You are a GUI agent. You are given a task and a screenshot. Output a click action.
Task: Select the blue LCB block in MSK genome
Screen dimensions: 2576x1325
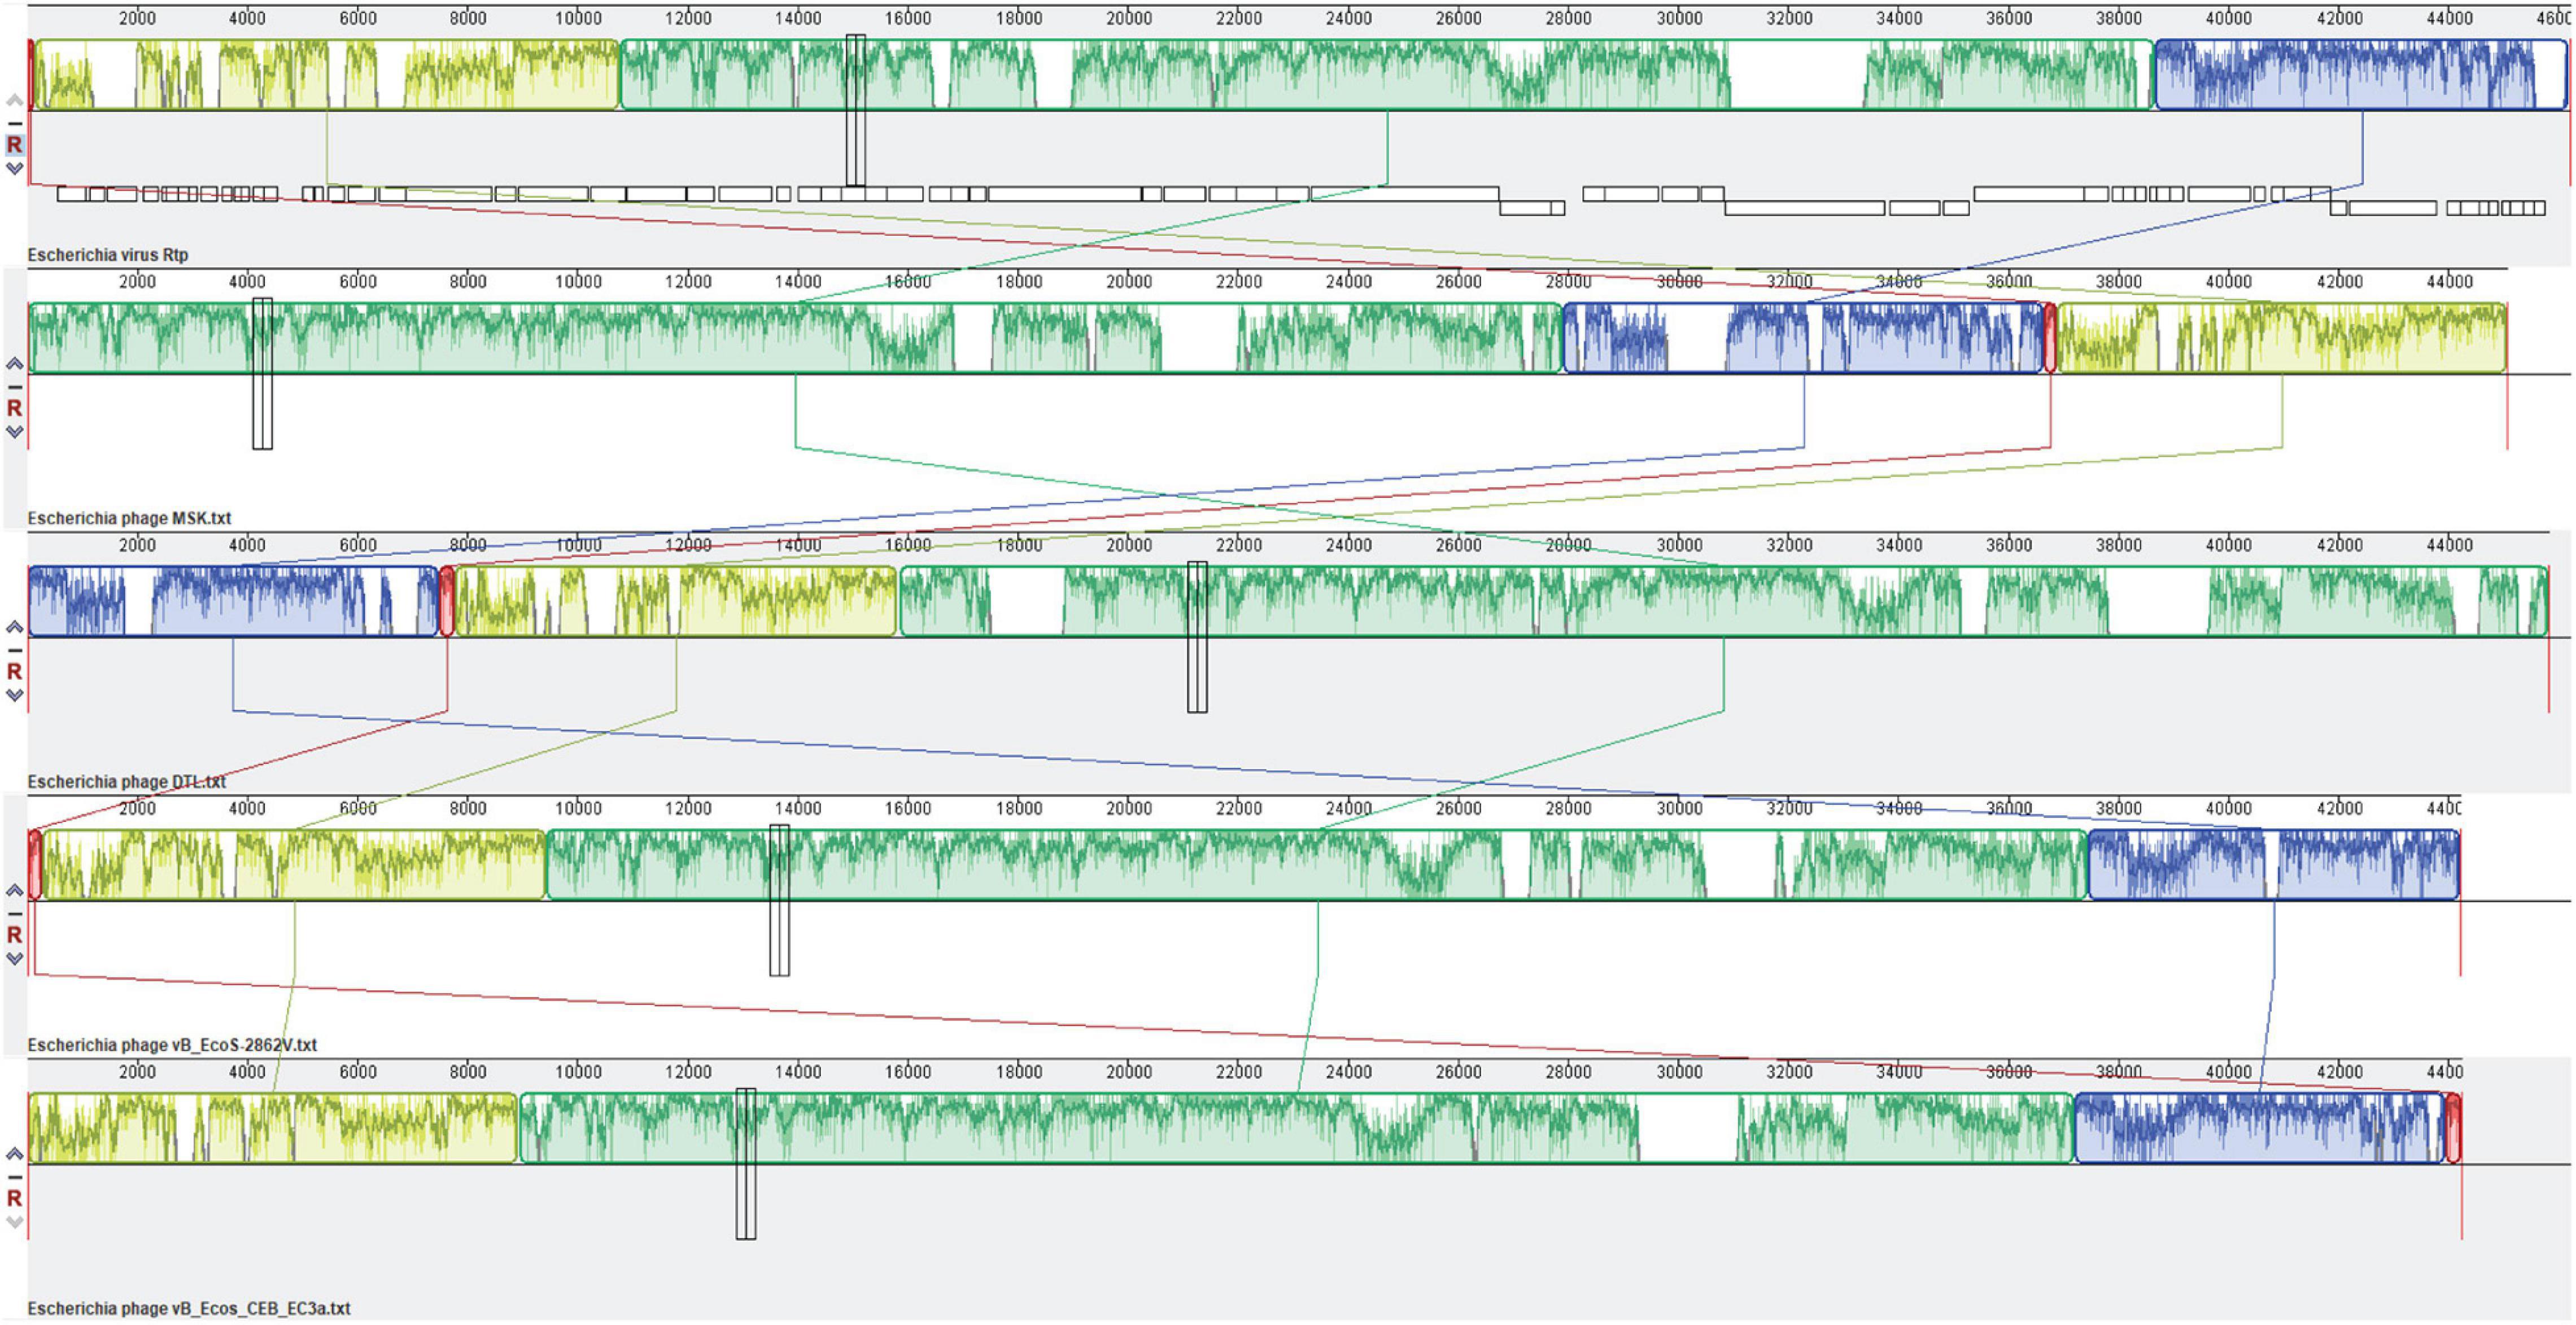(x=1804, y=338)
